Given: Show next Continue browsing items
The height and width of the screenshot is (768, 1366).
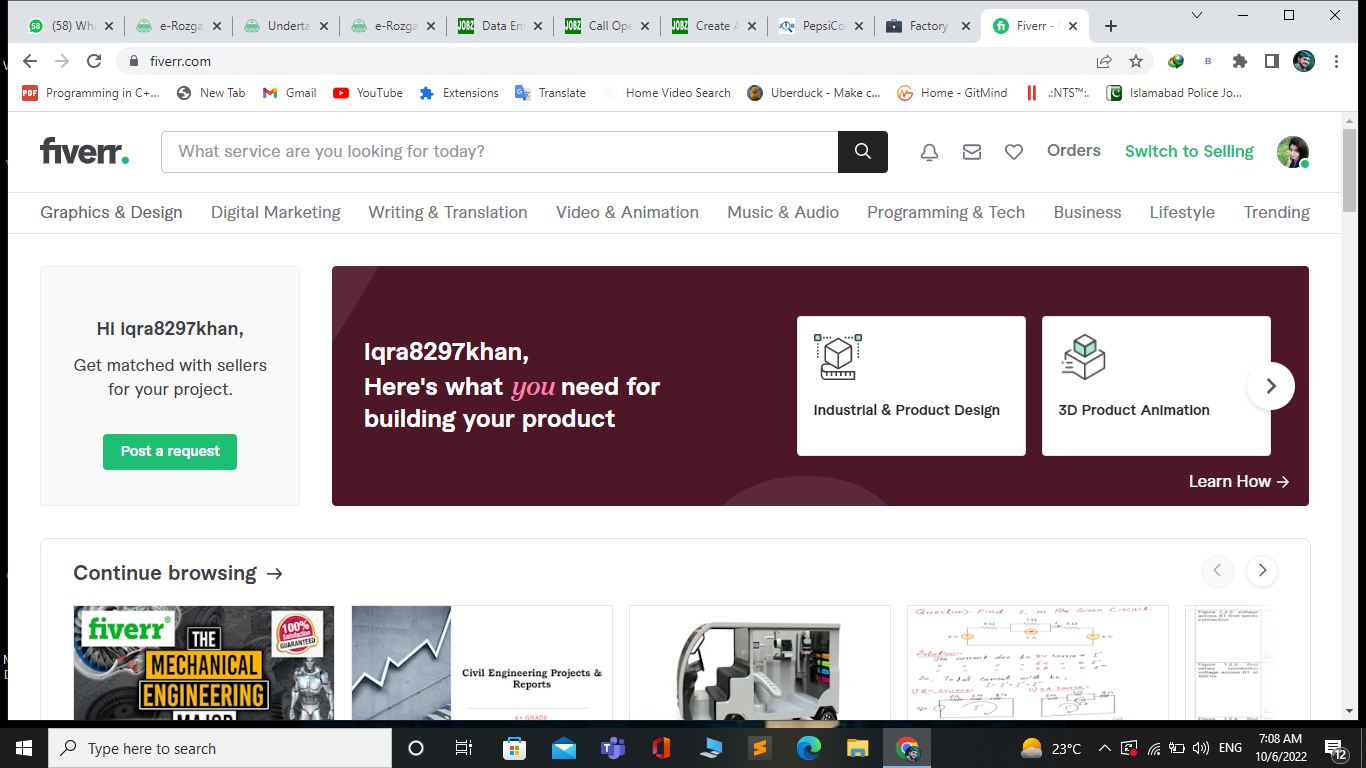Looking at the screenshot, I should tap(1262, 570).
